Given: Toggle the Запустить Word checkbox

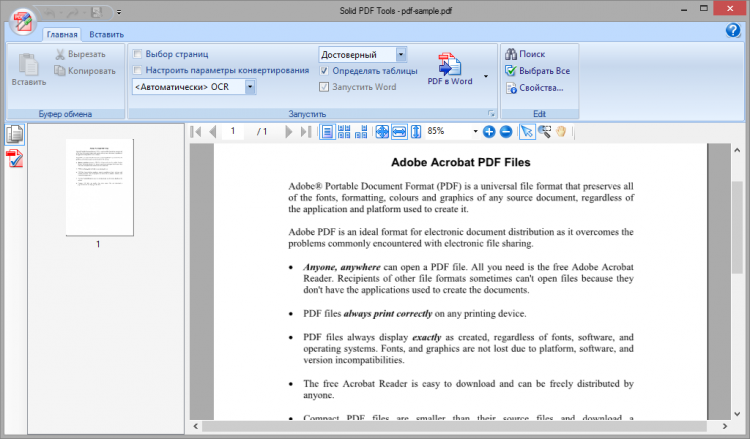Looking at the screenshot, I should [x=324, y=87].
